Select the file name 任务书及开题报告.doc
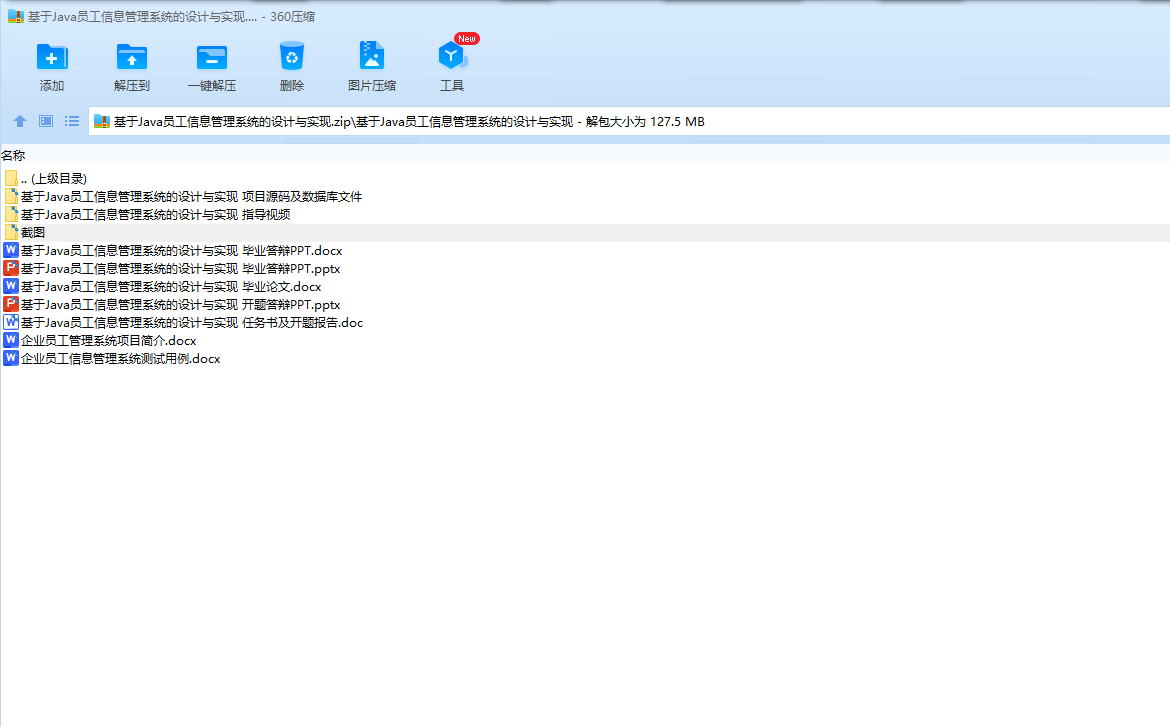This screenshot has width=1170, height=727. click(192, 322)
